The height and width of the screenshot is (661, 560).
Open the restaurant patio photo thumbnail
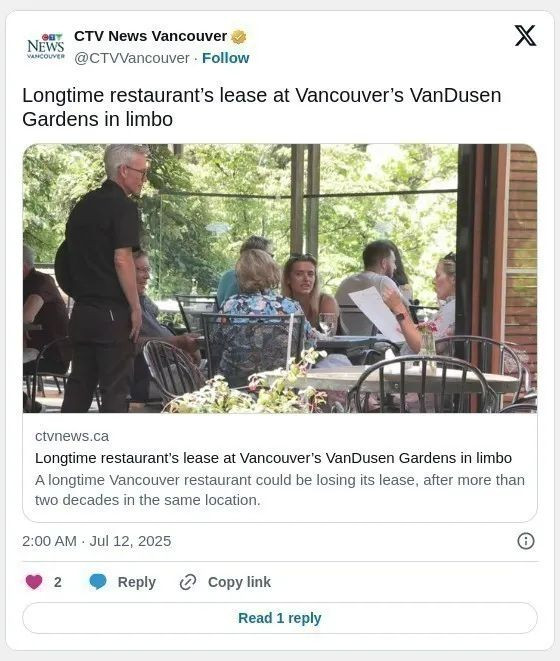pos(280,278)
